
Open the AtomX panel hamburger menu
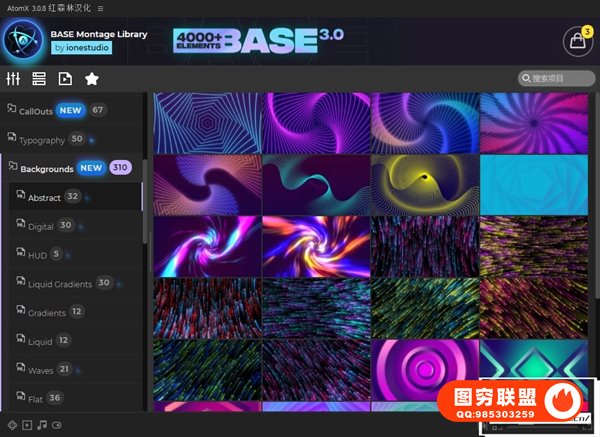coord(100,7)
